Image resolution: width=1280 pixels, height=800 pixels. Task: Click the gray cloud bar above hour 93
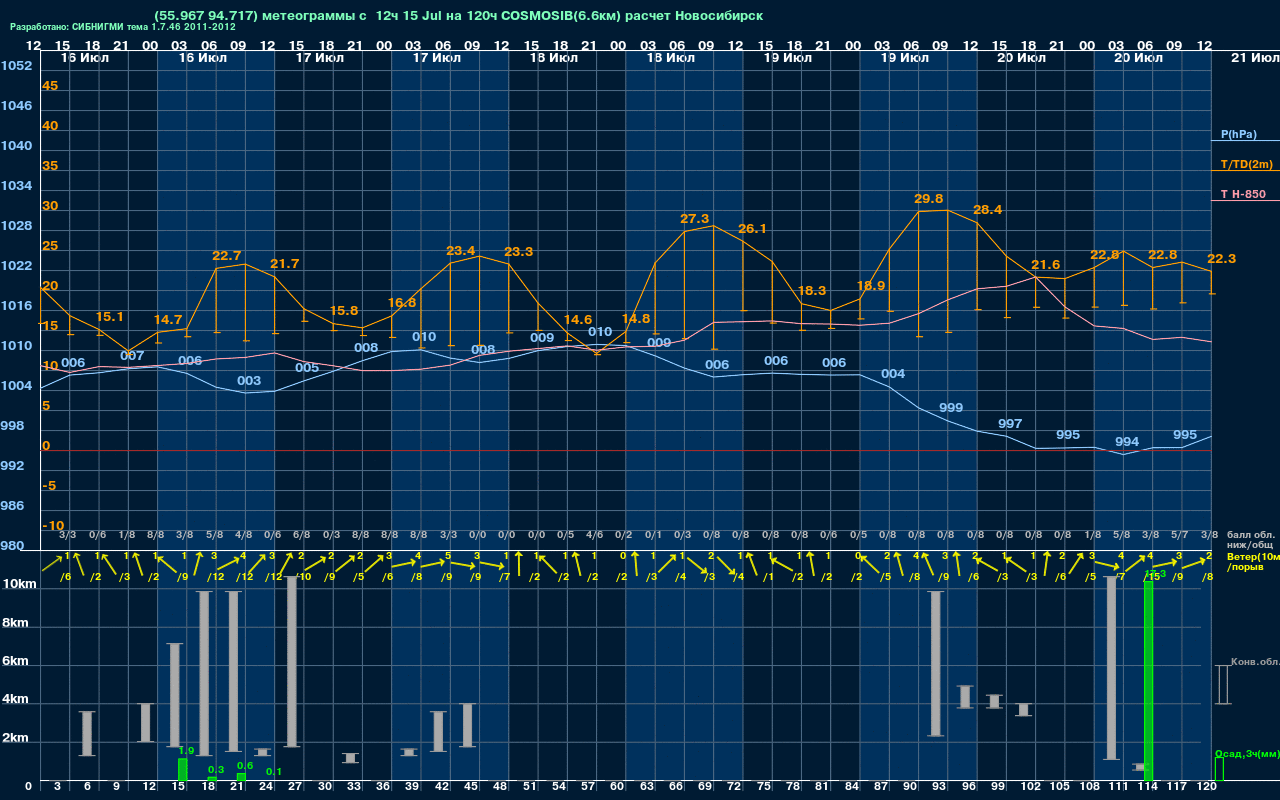pyautogui.click(x=936, y=664)
